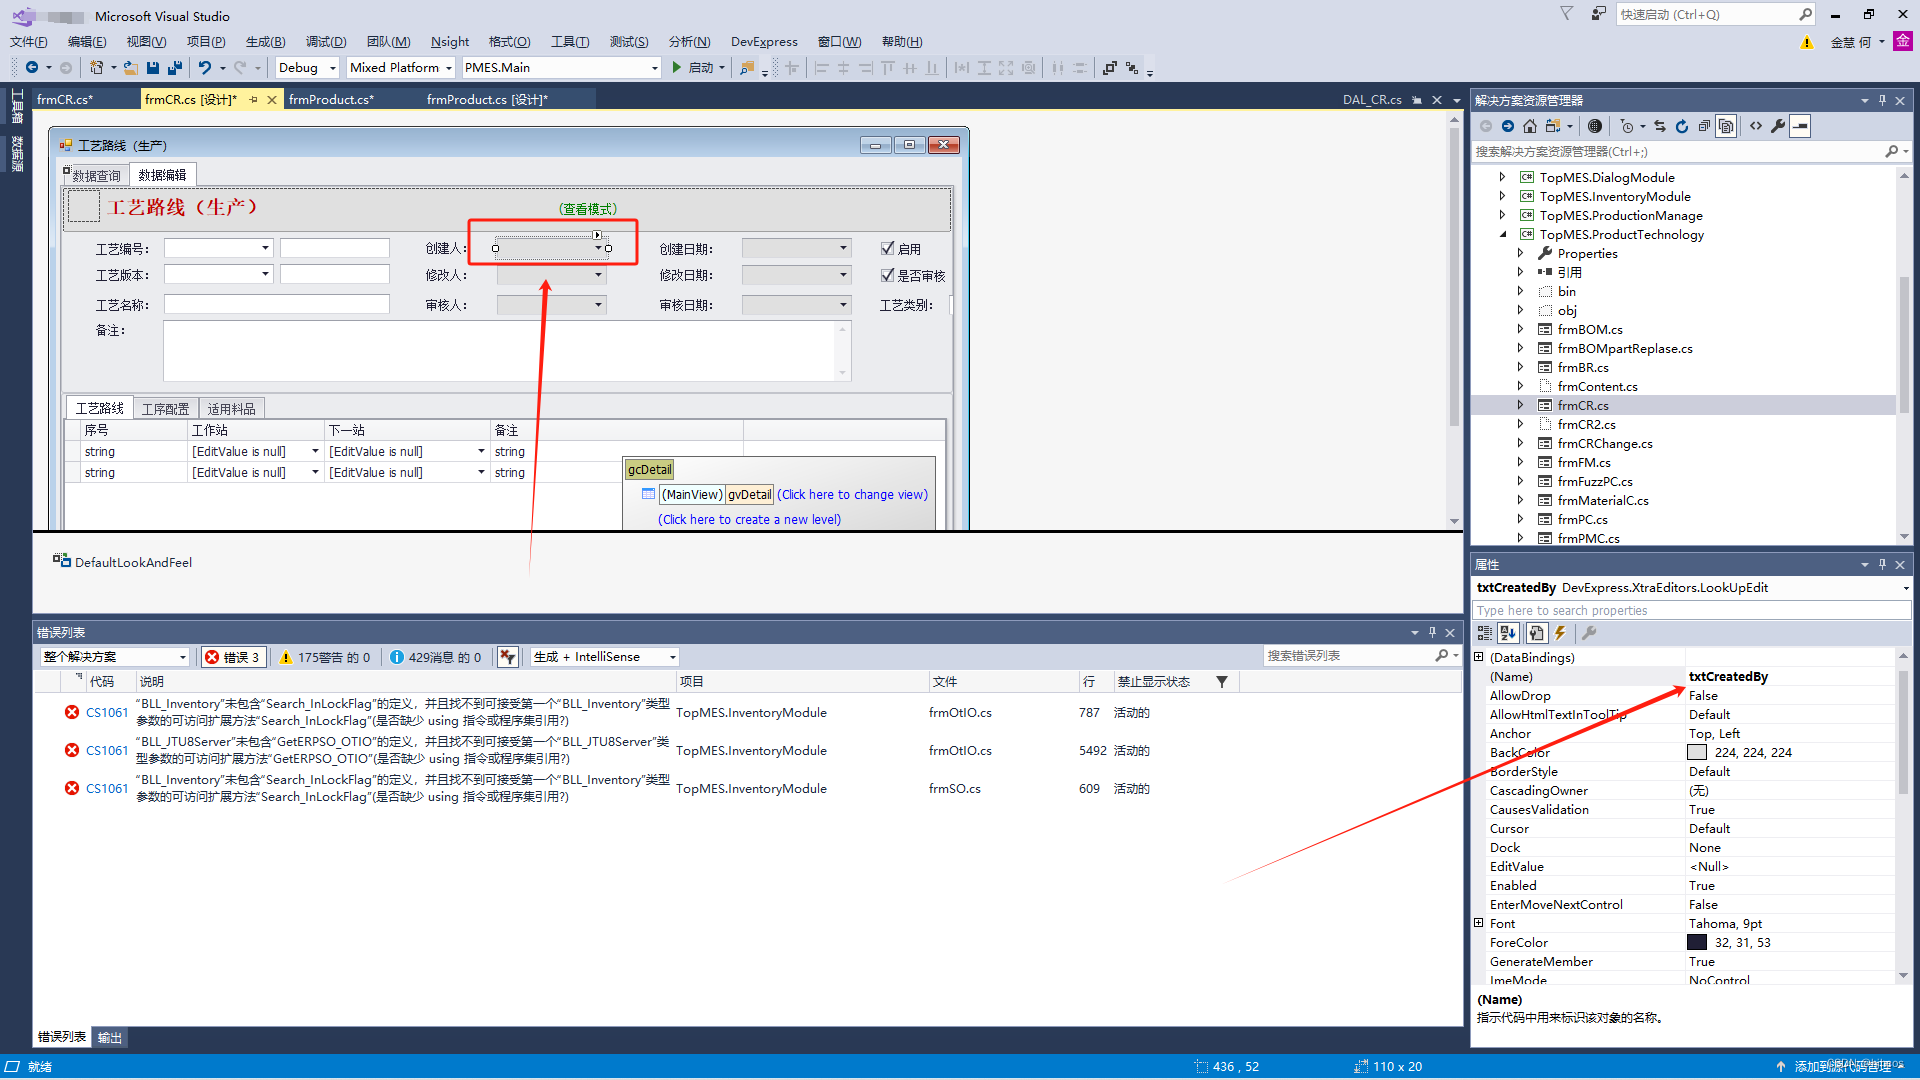
Task: Toggle the 启用 checkbox on the form
Action: [x=887, y=248]
